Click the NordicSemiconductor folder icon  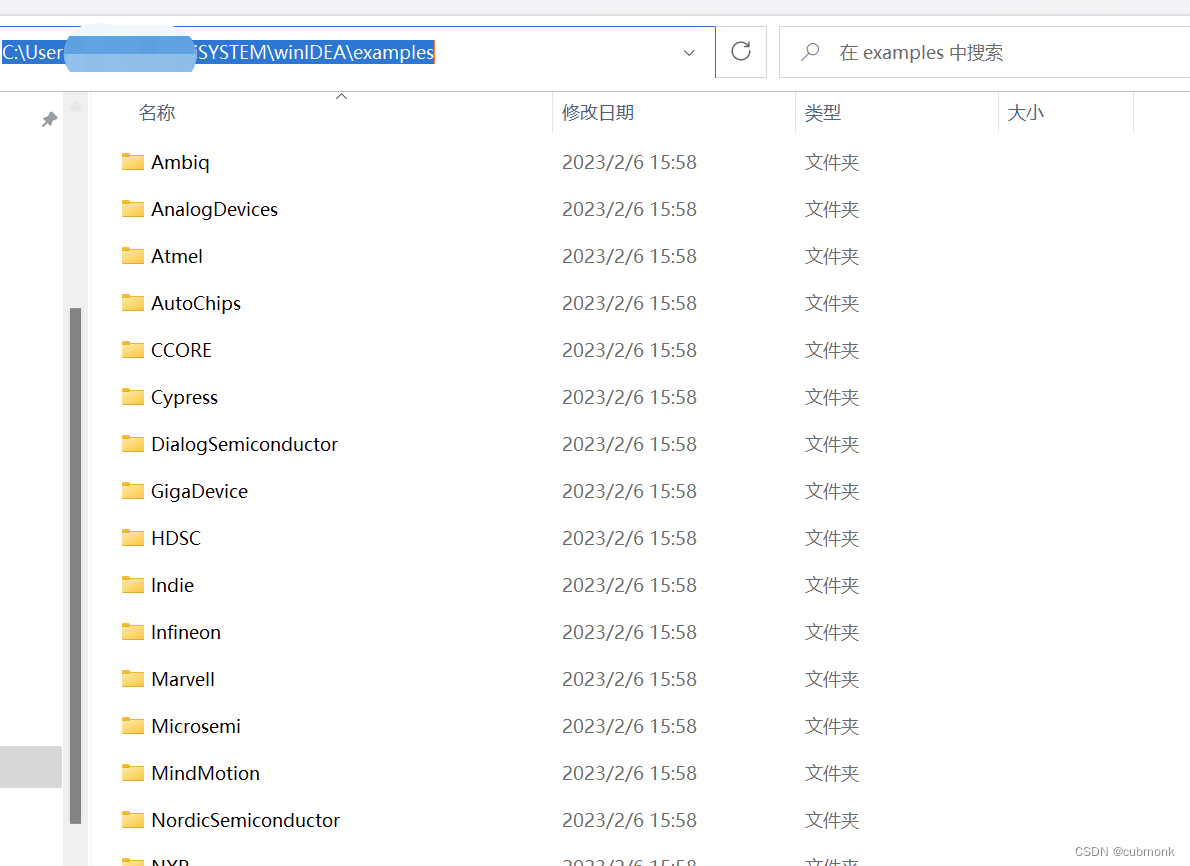(x=133, y=820)
